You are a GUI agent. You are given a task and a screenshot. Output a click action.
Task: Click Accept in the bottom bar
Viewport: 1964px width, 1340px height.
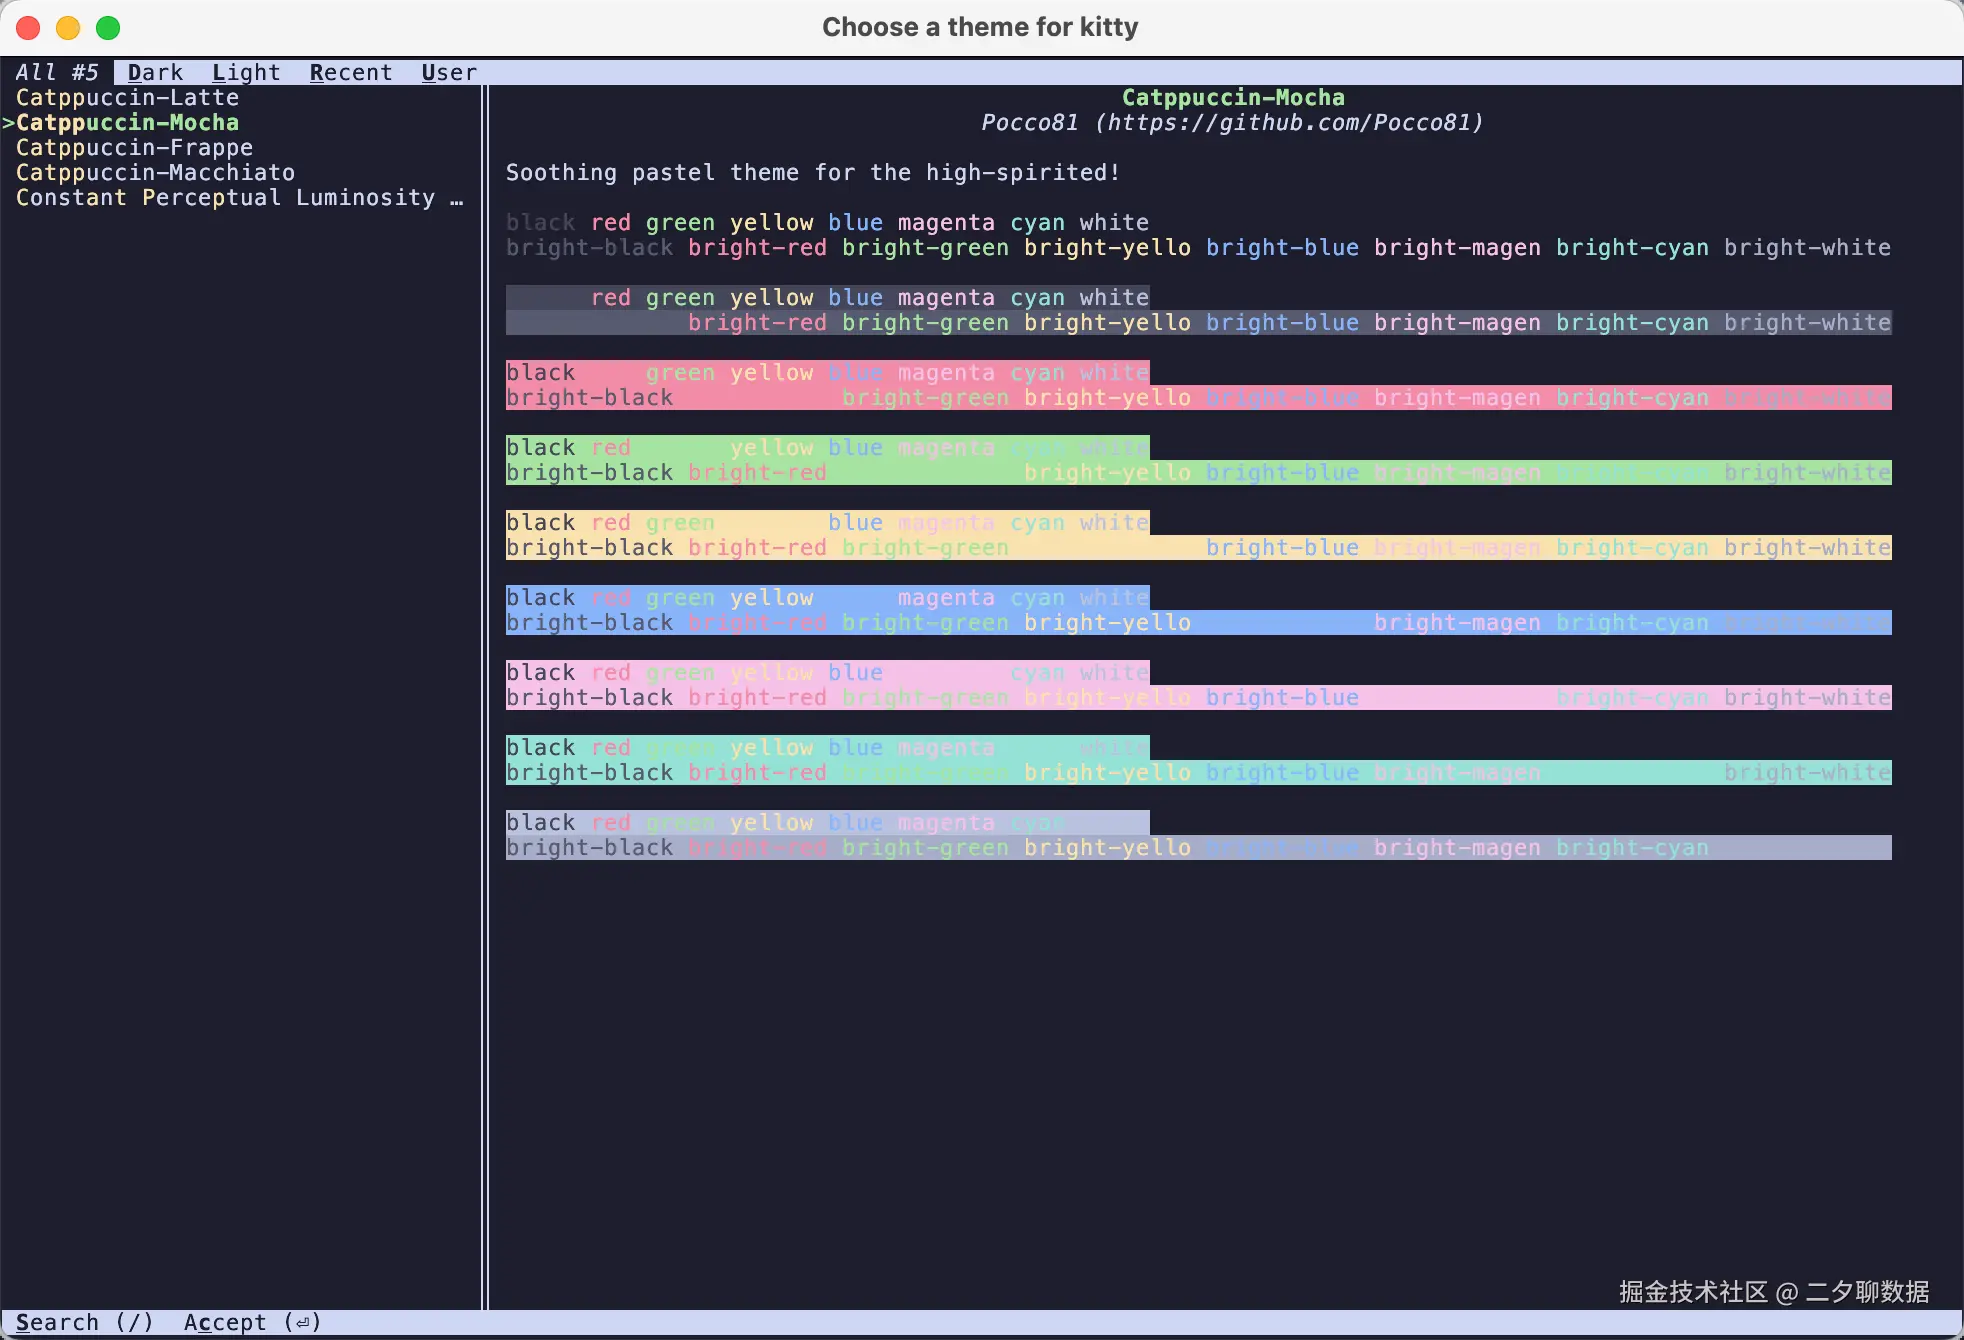coord(252,1322)
